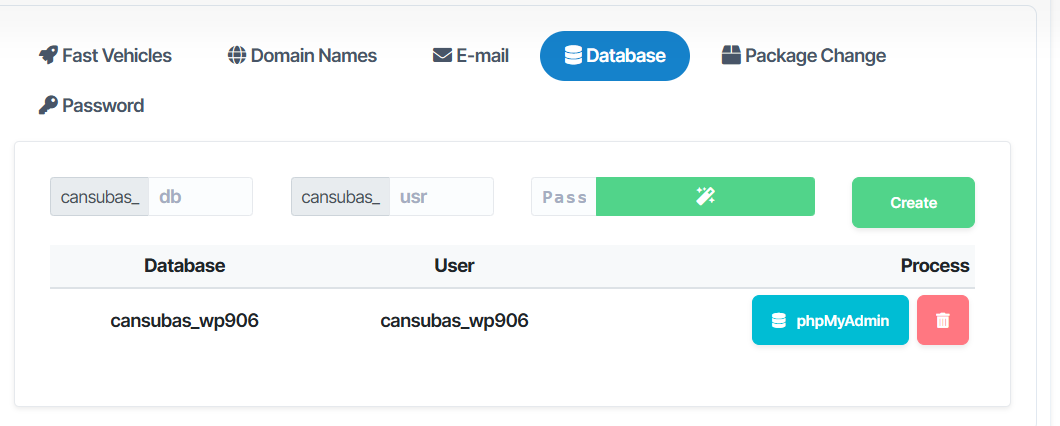Open phpMyAdmin for cansubas_wp906
The width and height of the screenshot is (1060, 426).
[x=830, y=320]
